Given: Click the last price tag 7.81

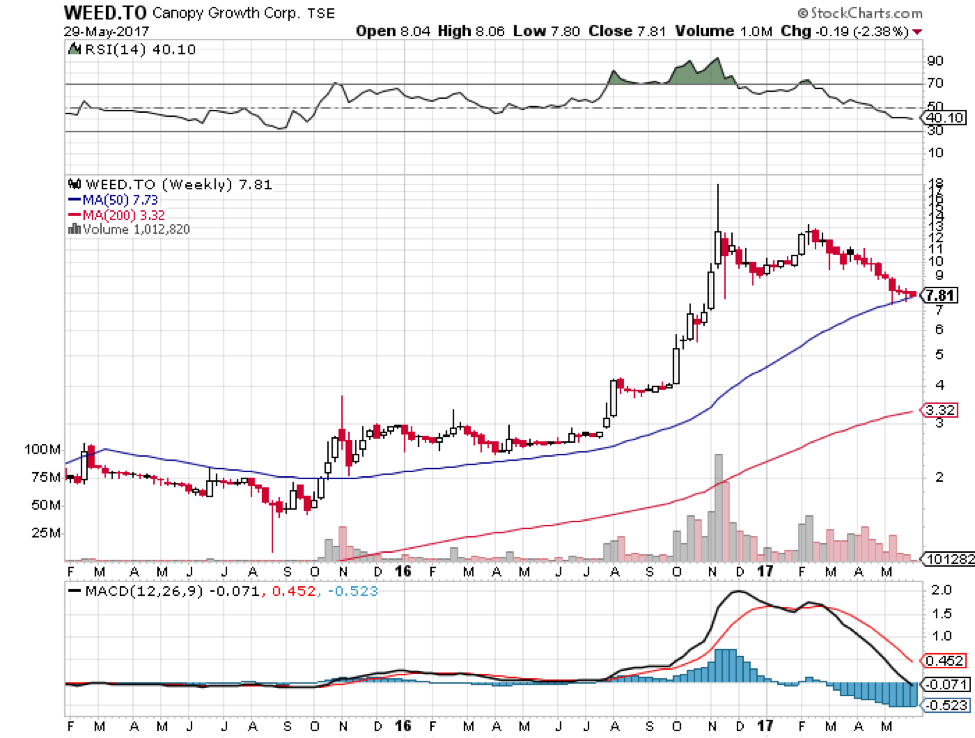Looking at the screenshot, I should tap(941, 295).
